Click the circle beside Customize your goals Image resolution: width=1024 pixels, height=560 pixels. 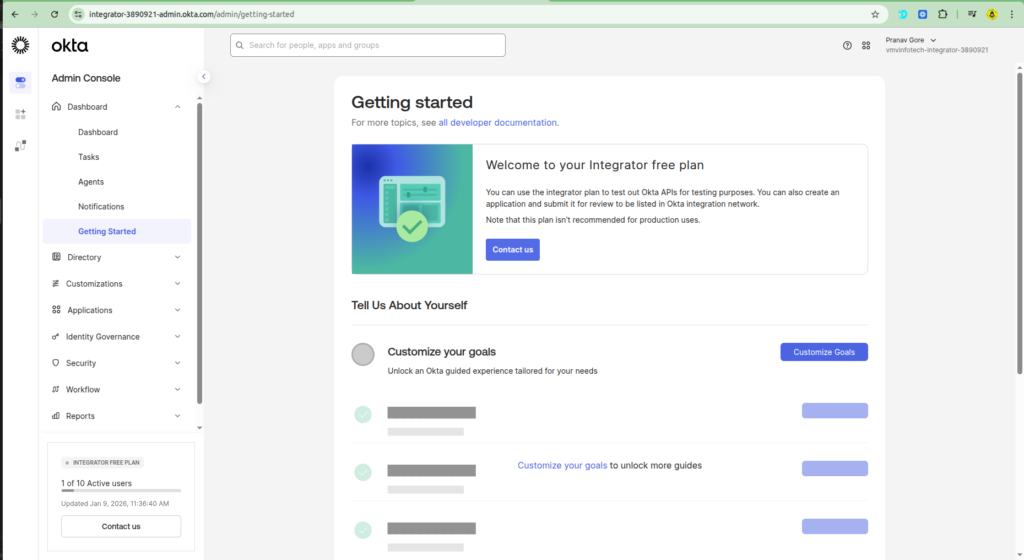click(363, 354)
